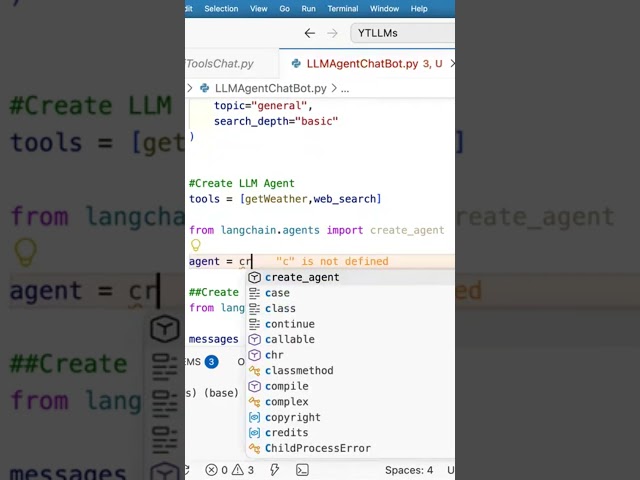Screen dimensions: 640x480
Task: Open the Terminal menu
Action: pos(342,9)
